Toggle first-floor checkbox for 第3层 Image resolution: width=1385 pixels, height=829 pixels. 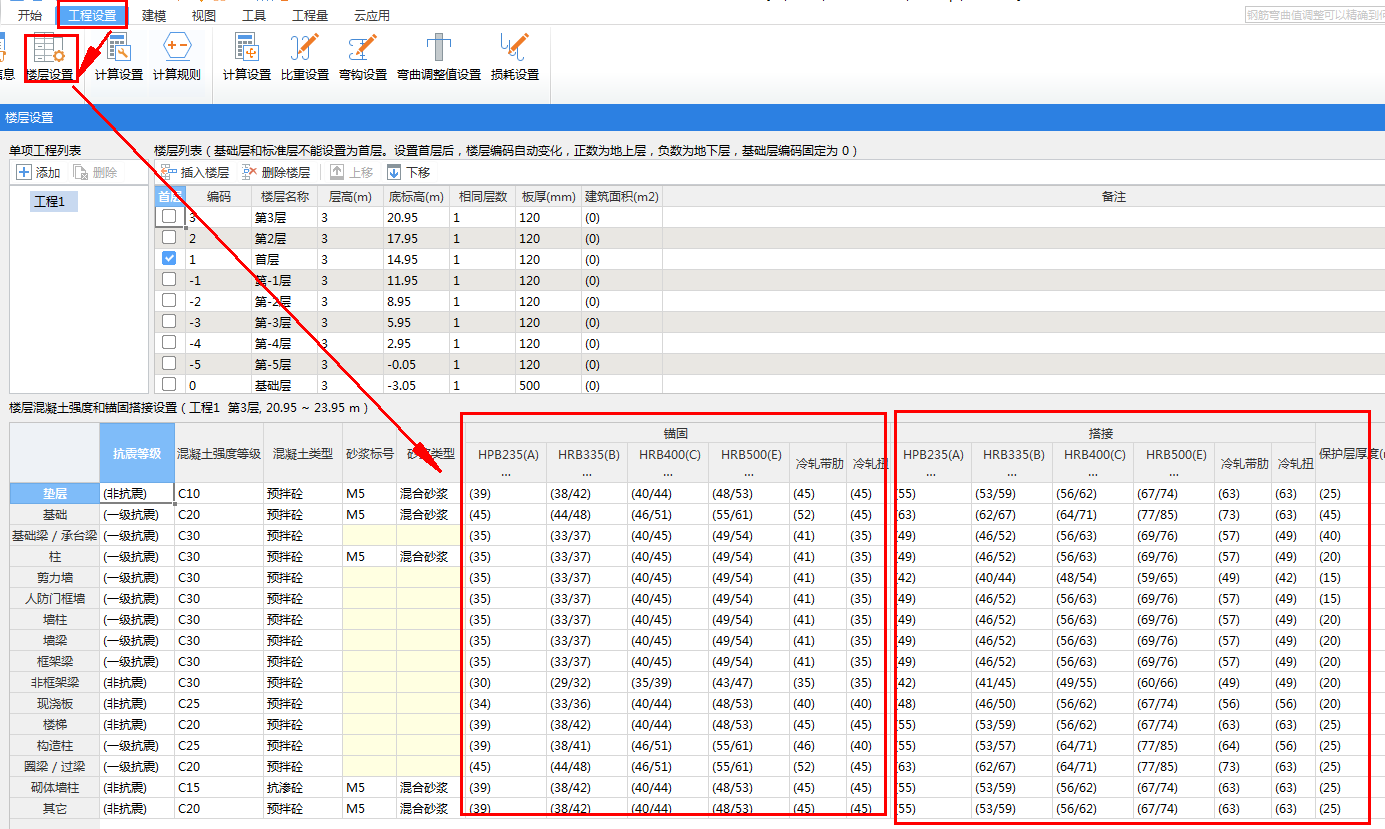[169, 216]
